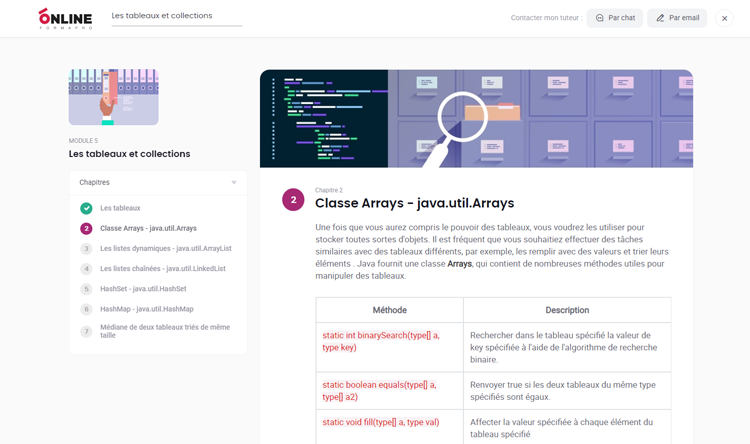This screenshot has width=750, height=444.
Task: Click the number 3 chapter badge
Action: pyautogui.click(x=86, y=248)
